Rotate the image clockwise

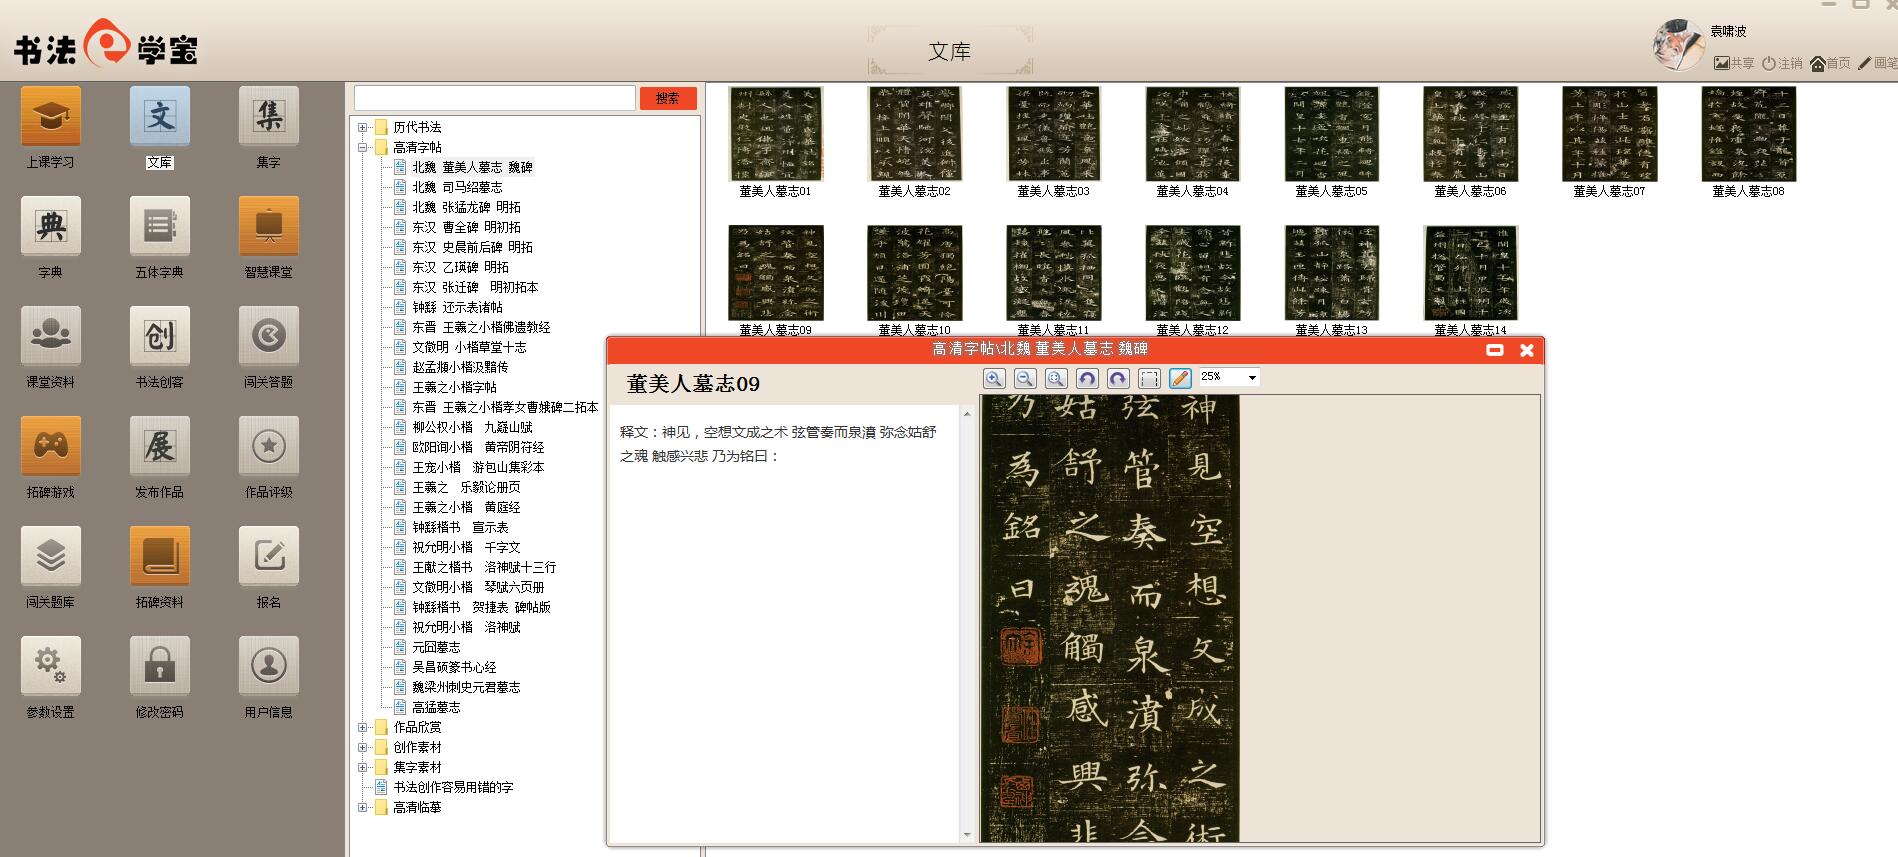(x=1118, y=378)
